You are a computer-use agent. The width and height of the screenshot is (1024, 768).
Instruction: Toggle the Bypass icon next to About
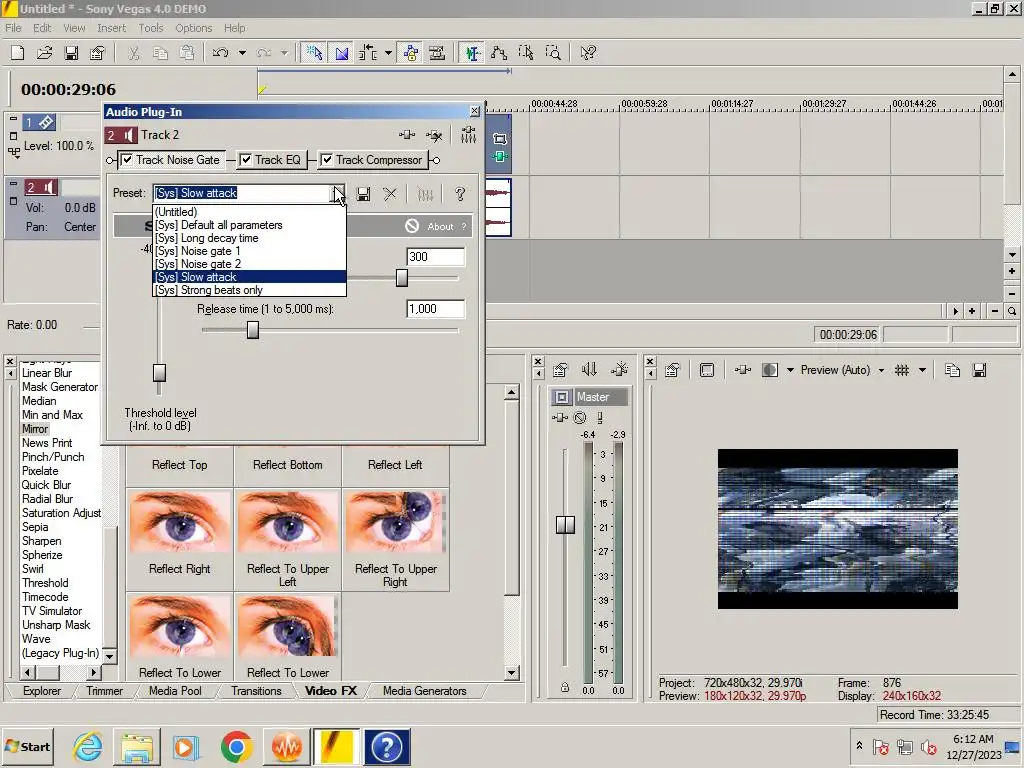pos(411,226)
